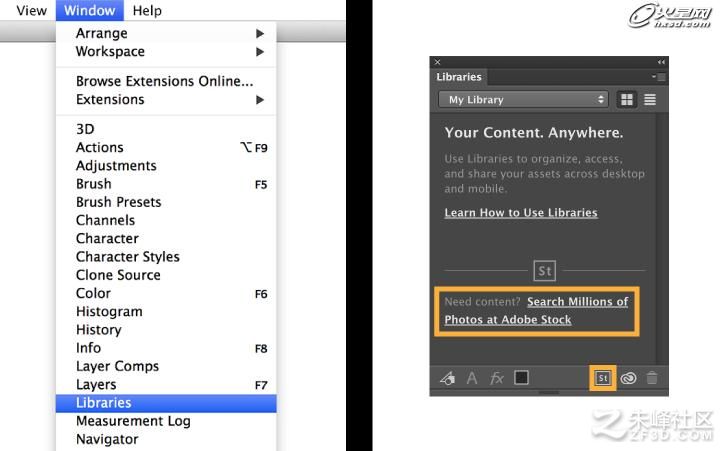This screenshot has width=725, height=451.
Task: Open Measurement Log panel
Action: point(166,421)
